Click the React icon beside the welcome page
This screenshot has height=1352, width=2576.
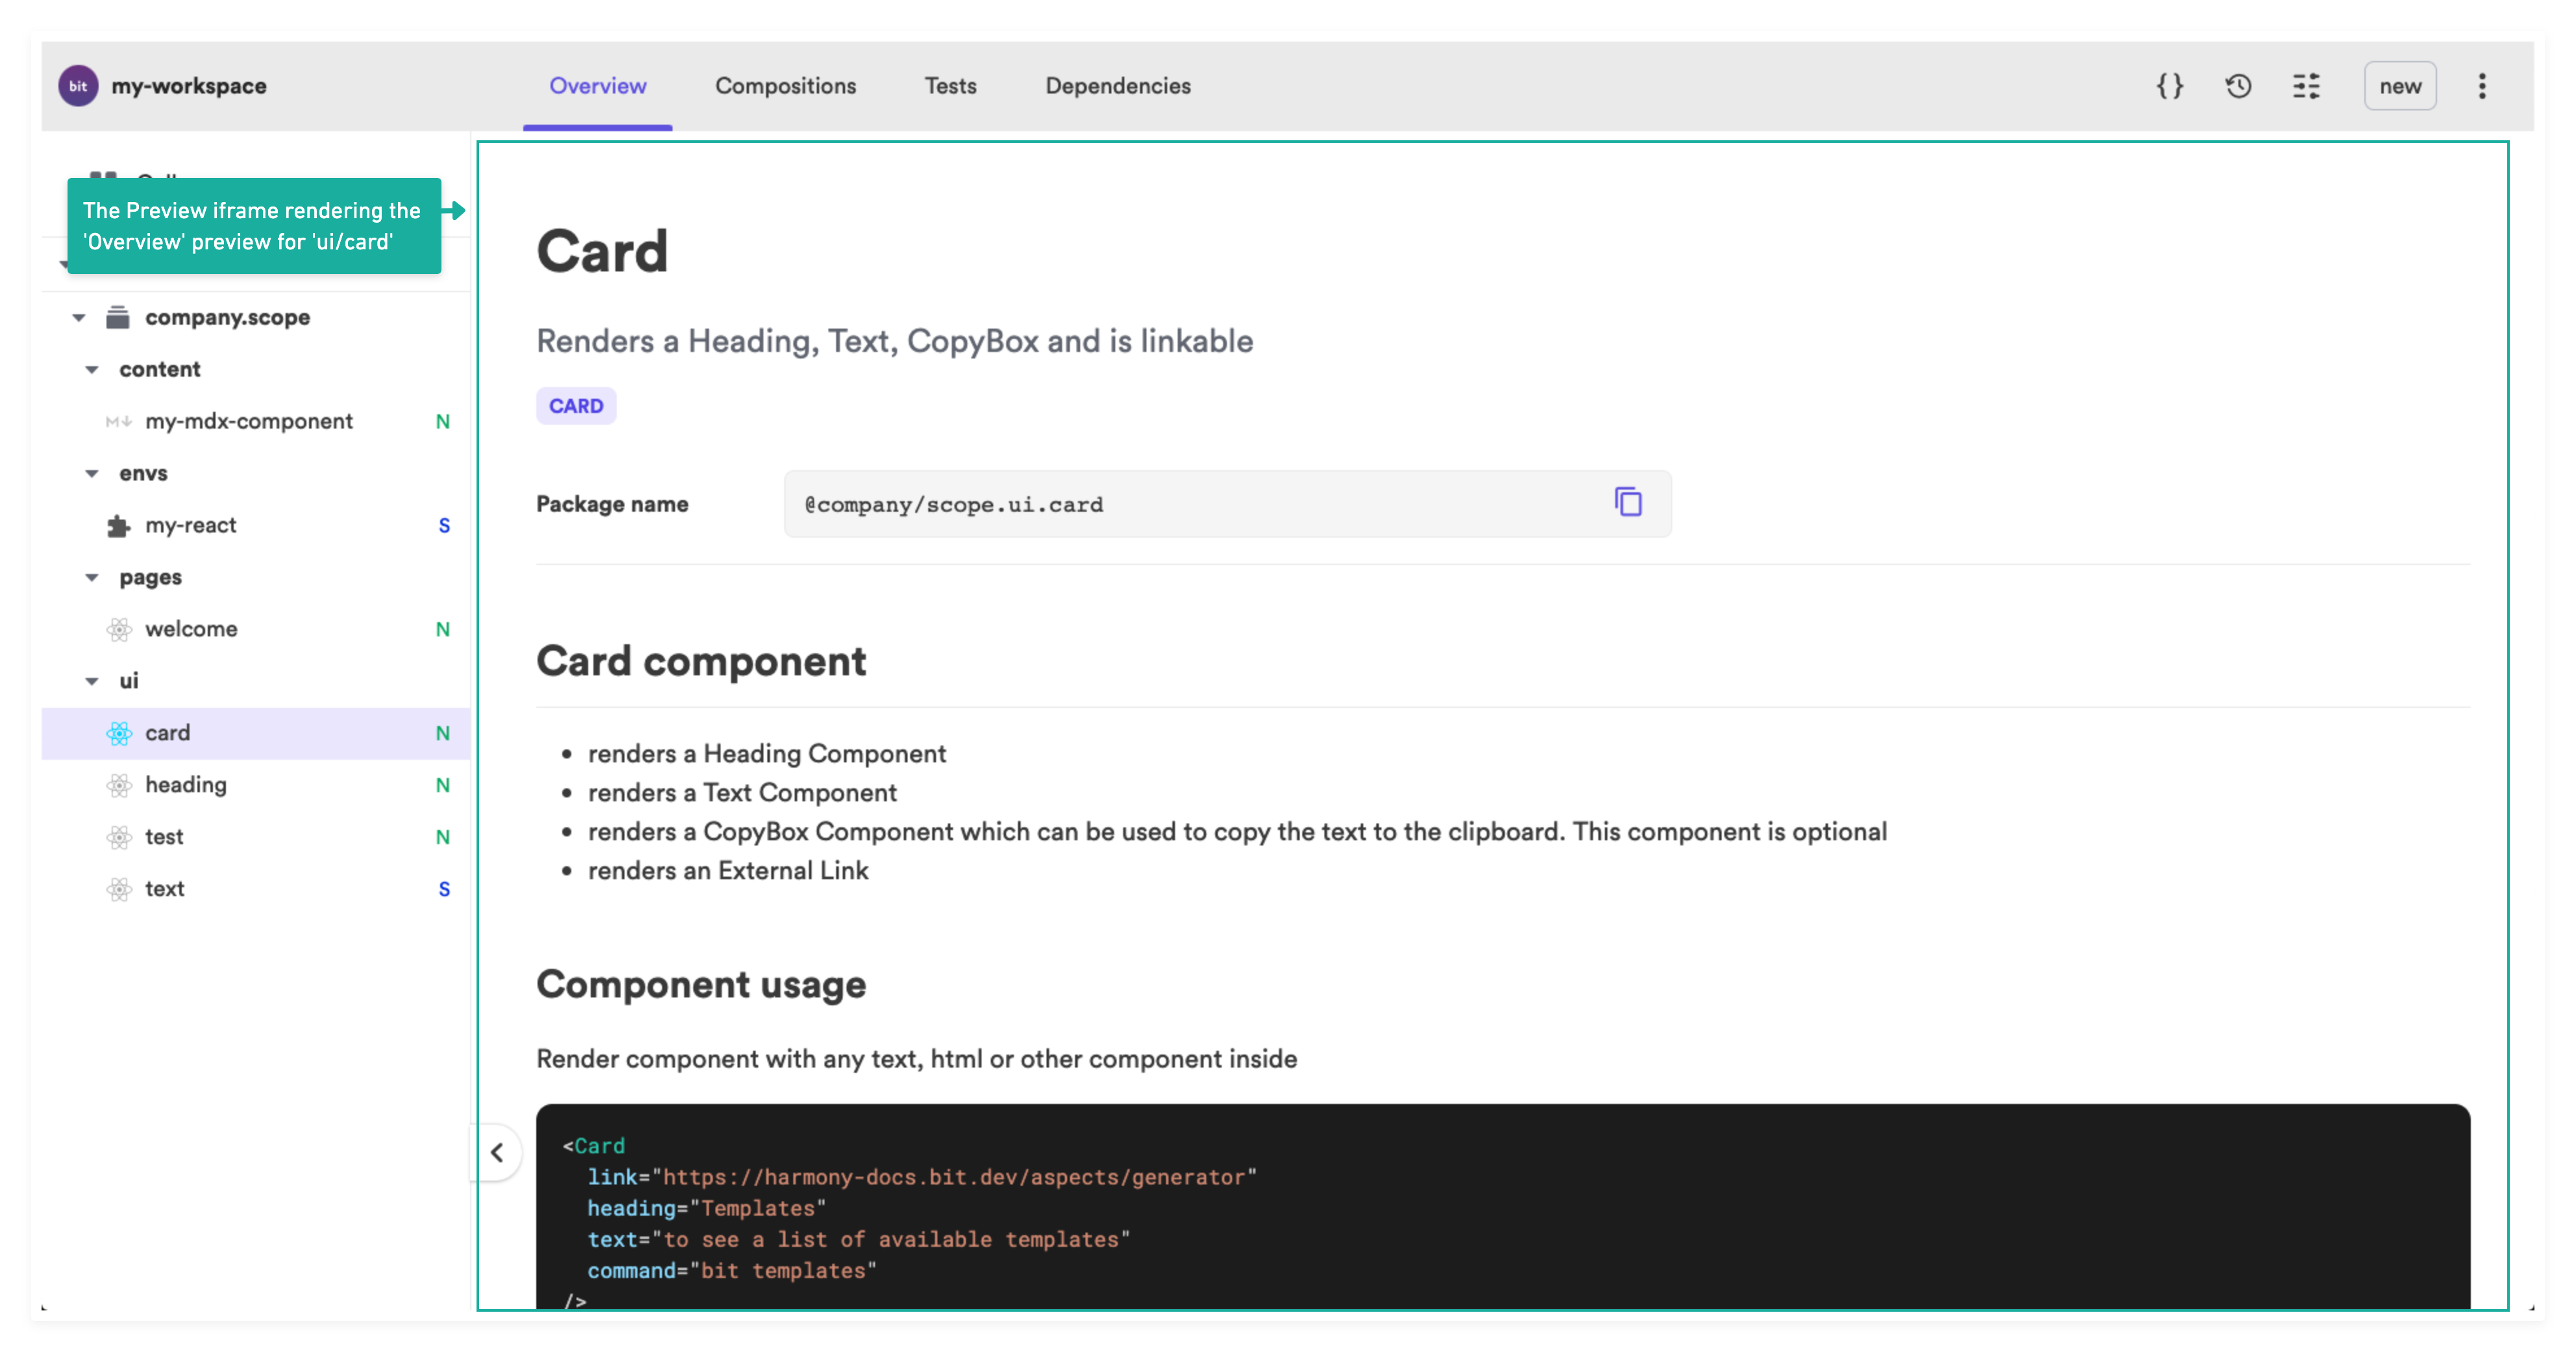(119, 629)
